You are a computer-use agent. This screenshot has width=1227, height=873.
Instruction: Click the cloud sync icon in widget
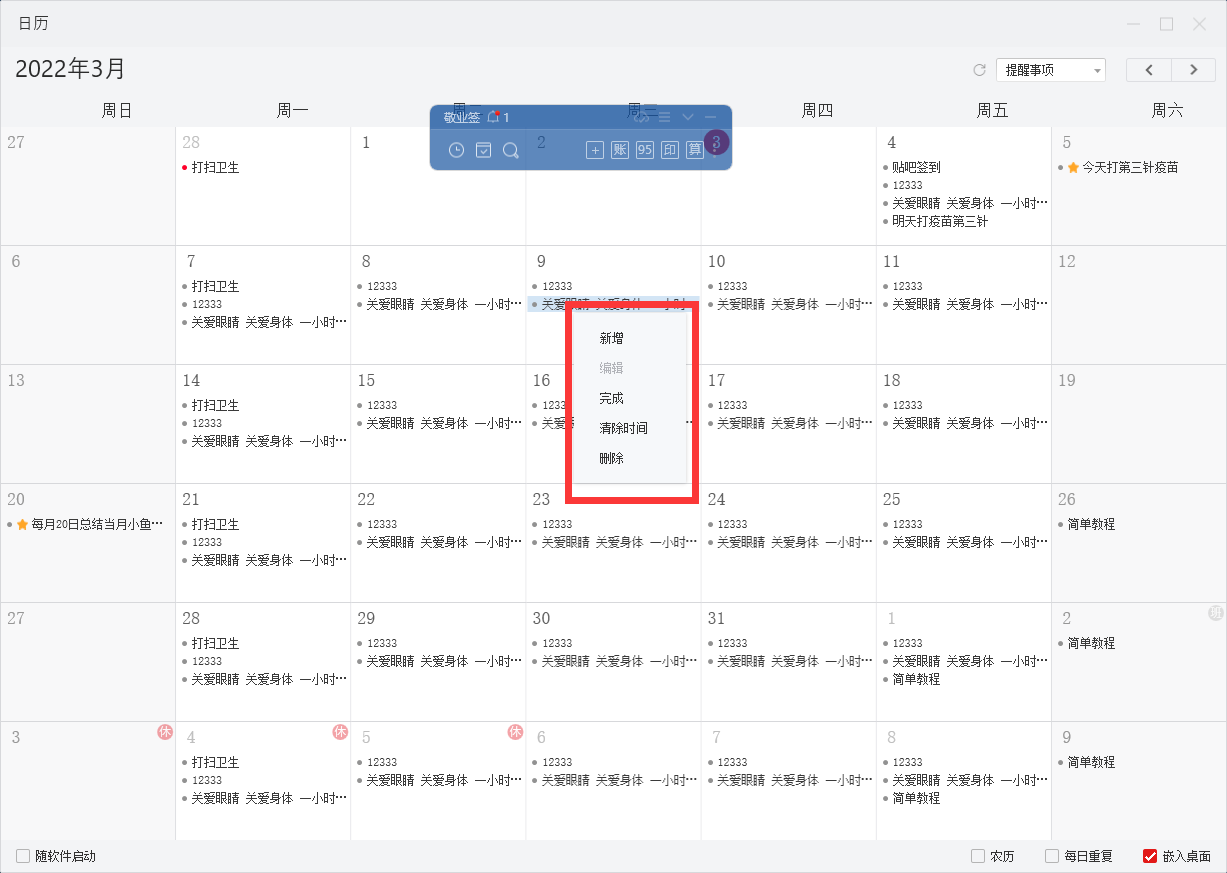click(641, 117)
